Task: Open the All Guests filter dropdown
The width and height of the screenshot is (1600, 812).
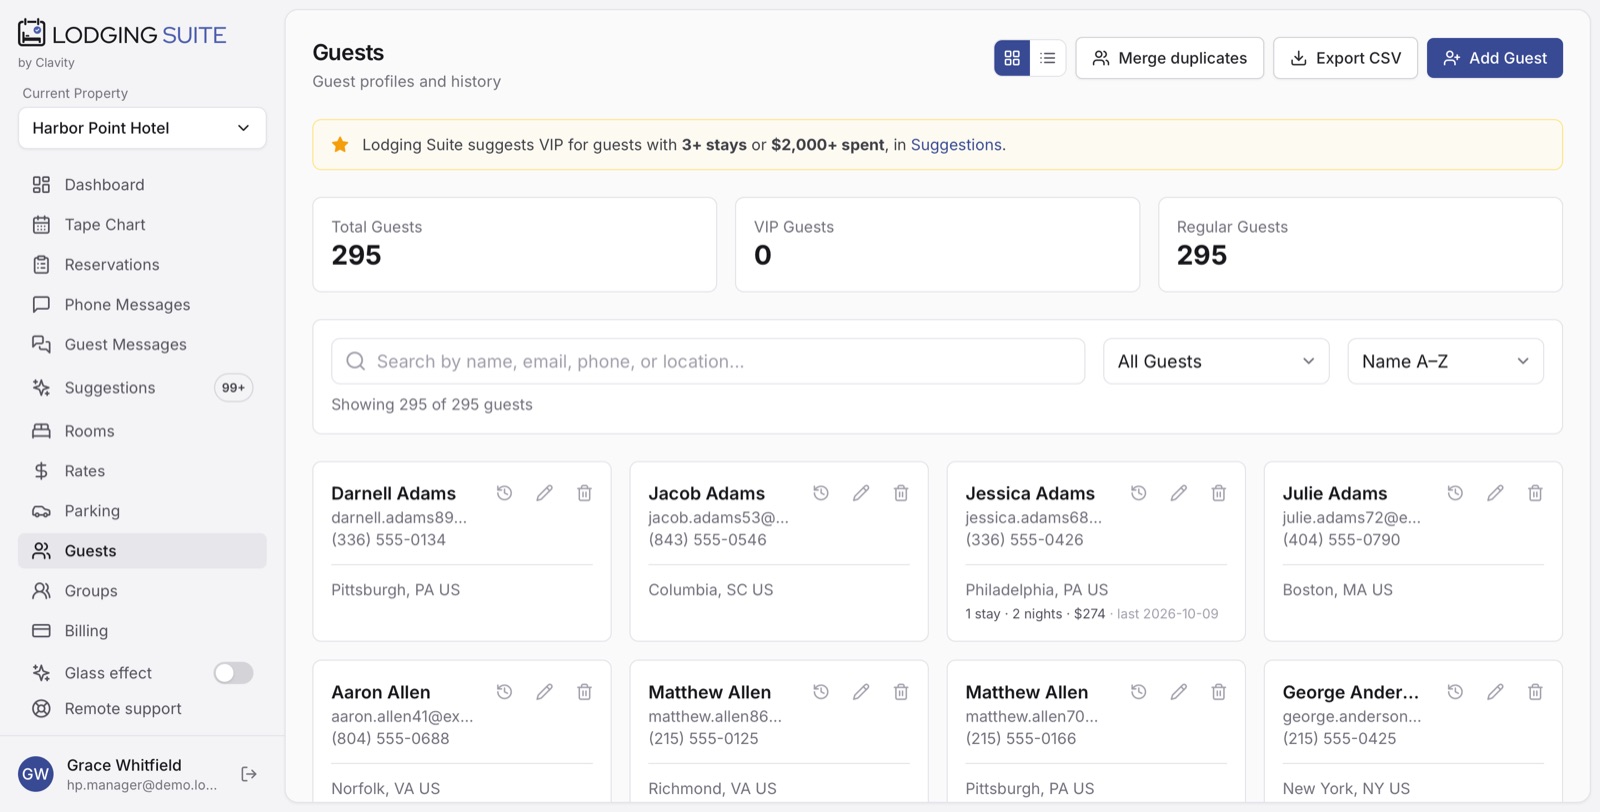Action: point(1216,361)
